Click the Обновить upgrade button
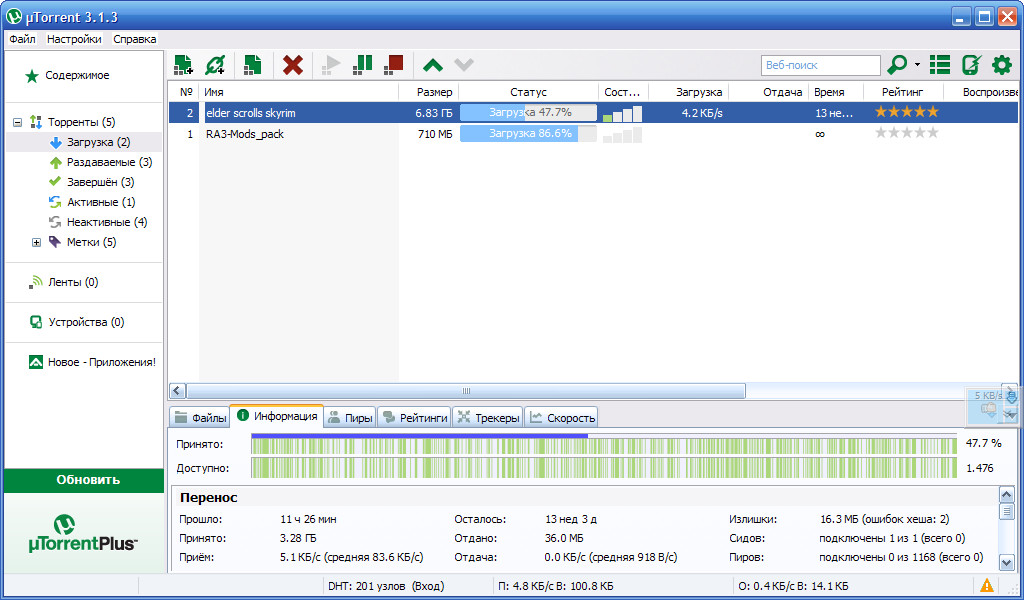The width and height of the screenshot is (1024, 600). pyautogui.click(x=84, y=480)
